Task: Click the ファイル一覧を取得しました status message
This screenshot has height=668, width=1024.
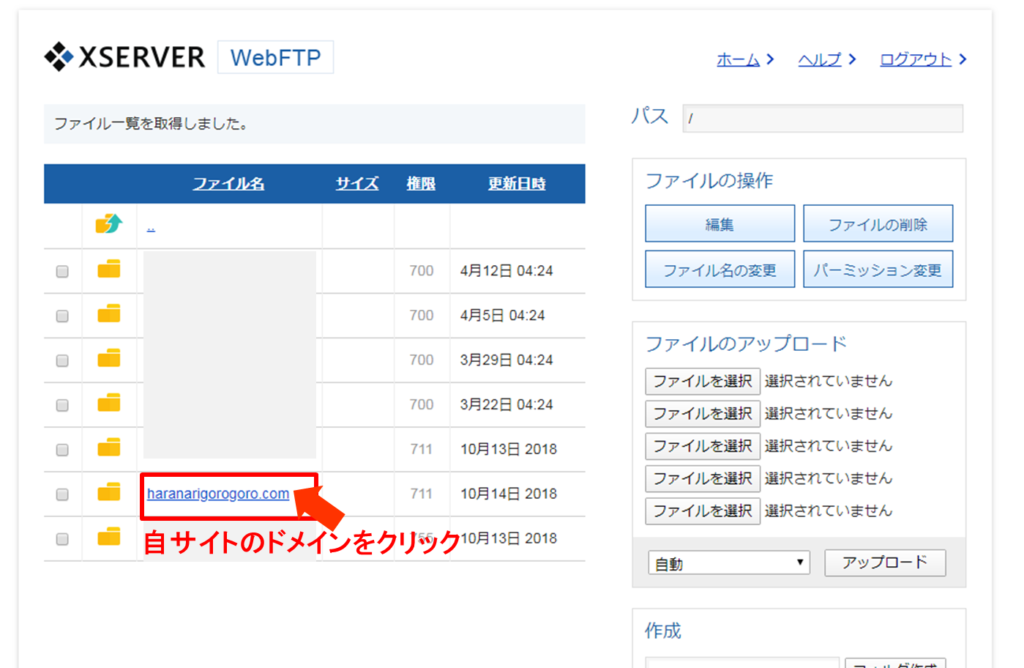Action: click(x=151, y=123)
